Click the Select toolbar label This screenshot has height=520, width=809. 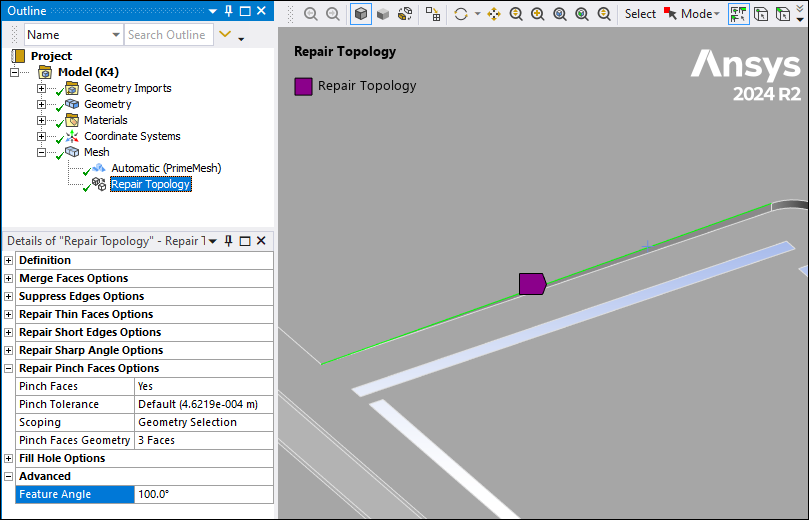[x=640, y=14]
